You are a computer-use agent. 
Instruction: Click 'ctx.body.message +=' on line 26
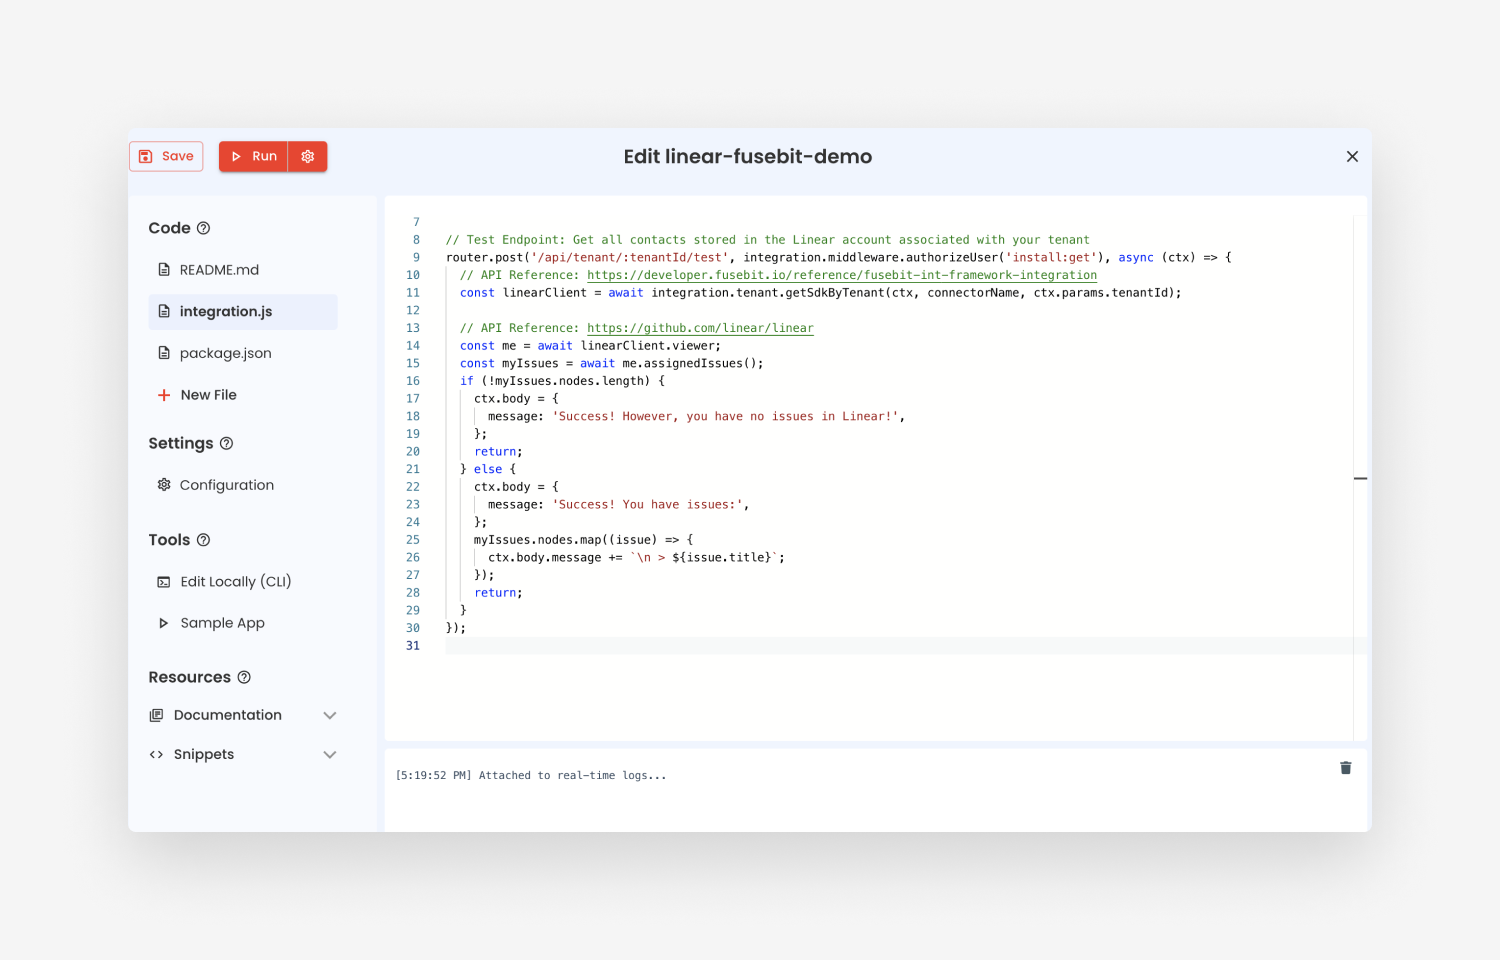click(x=555, y=558)
